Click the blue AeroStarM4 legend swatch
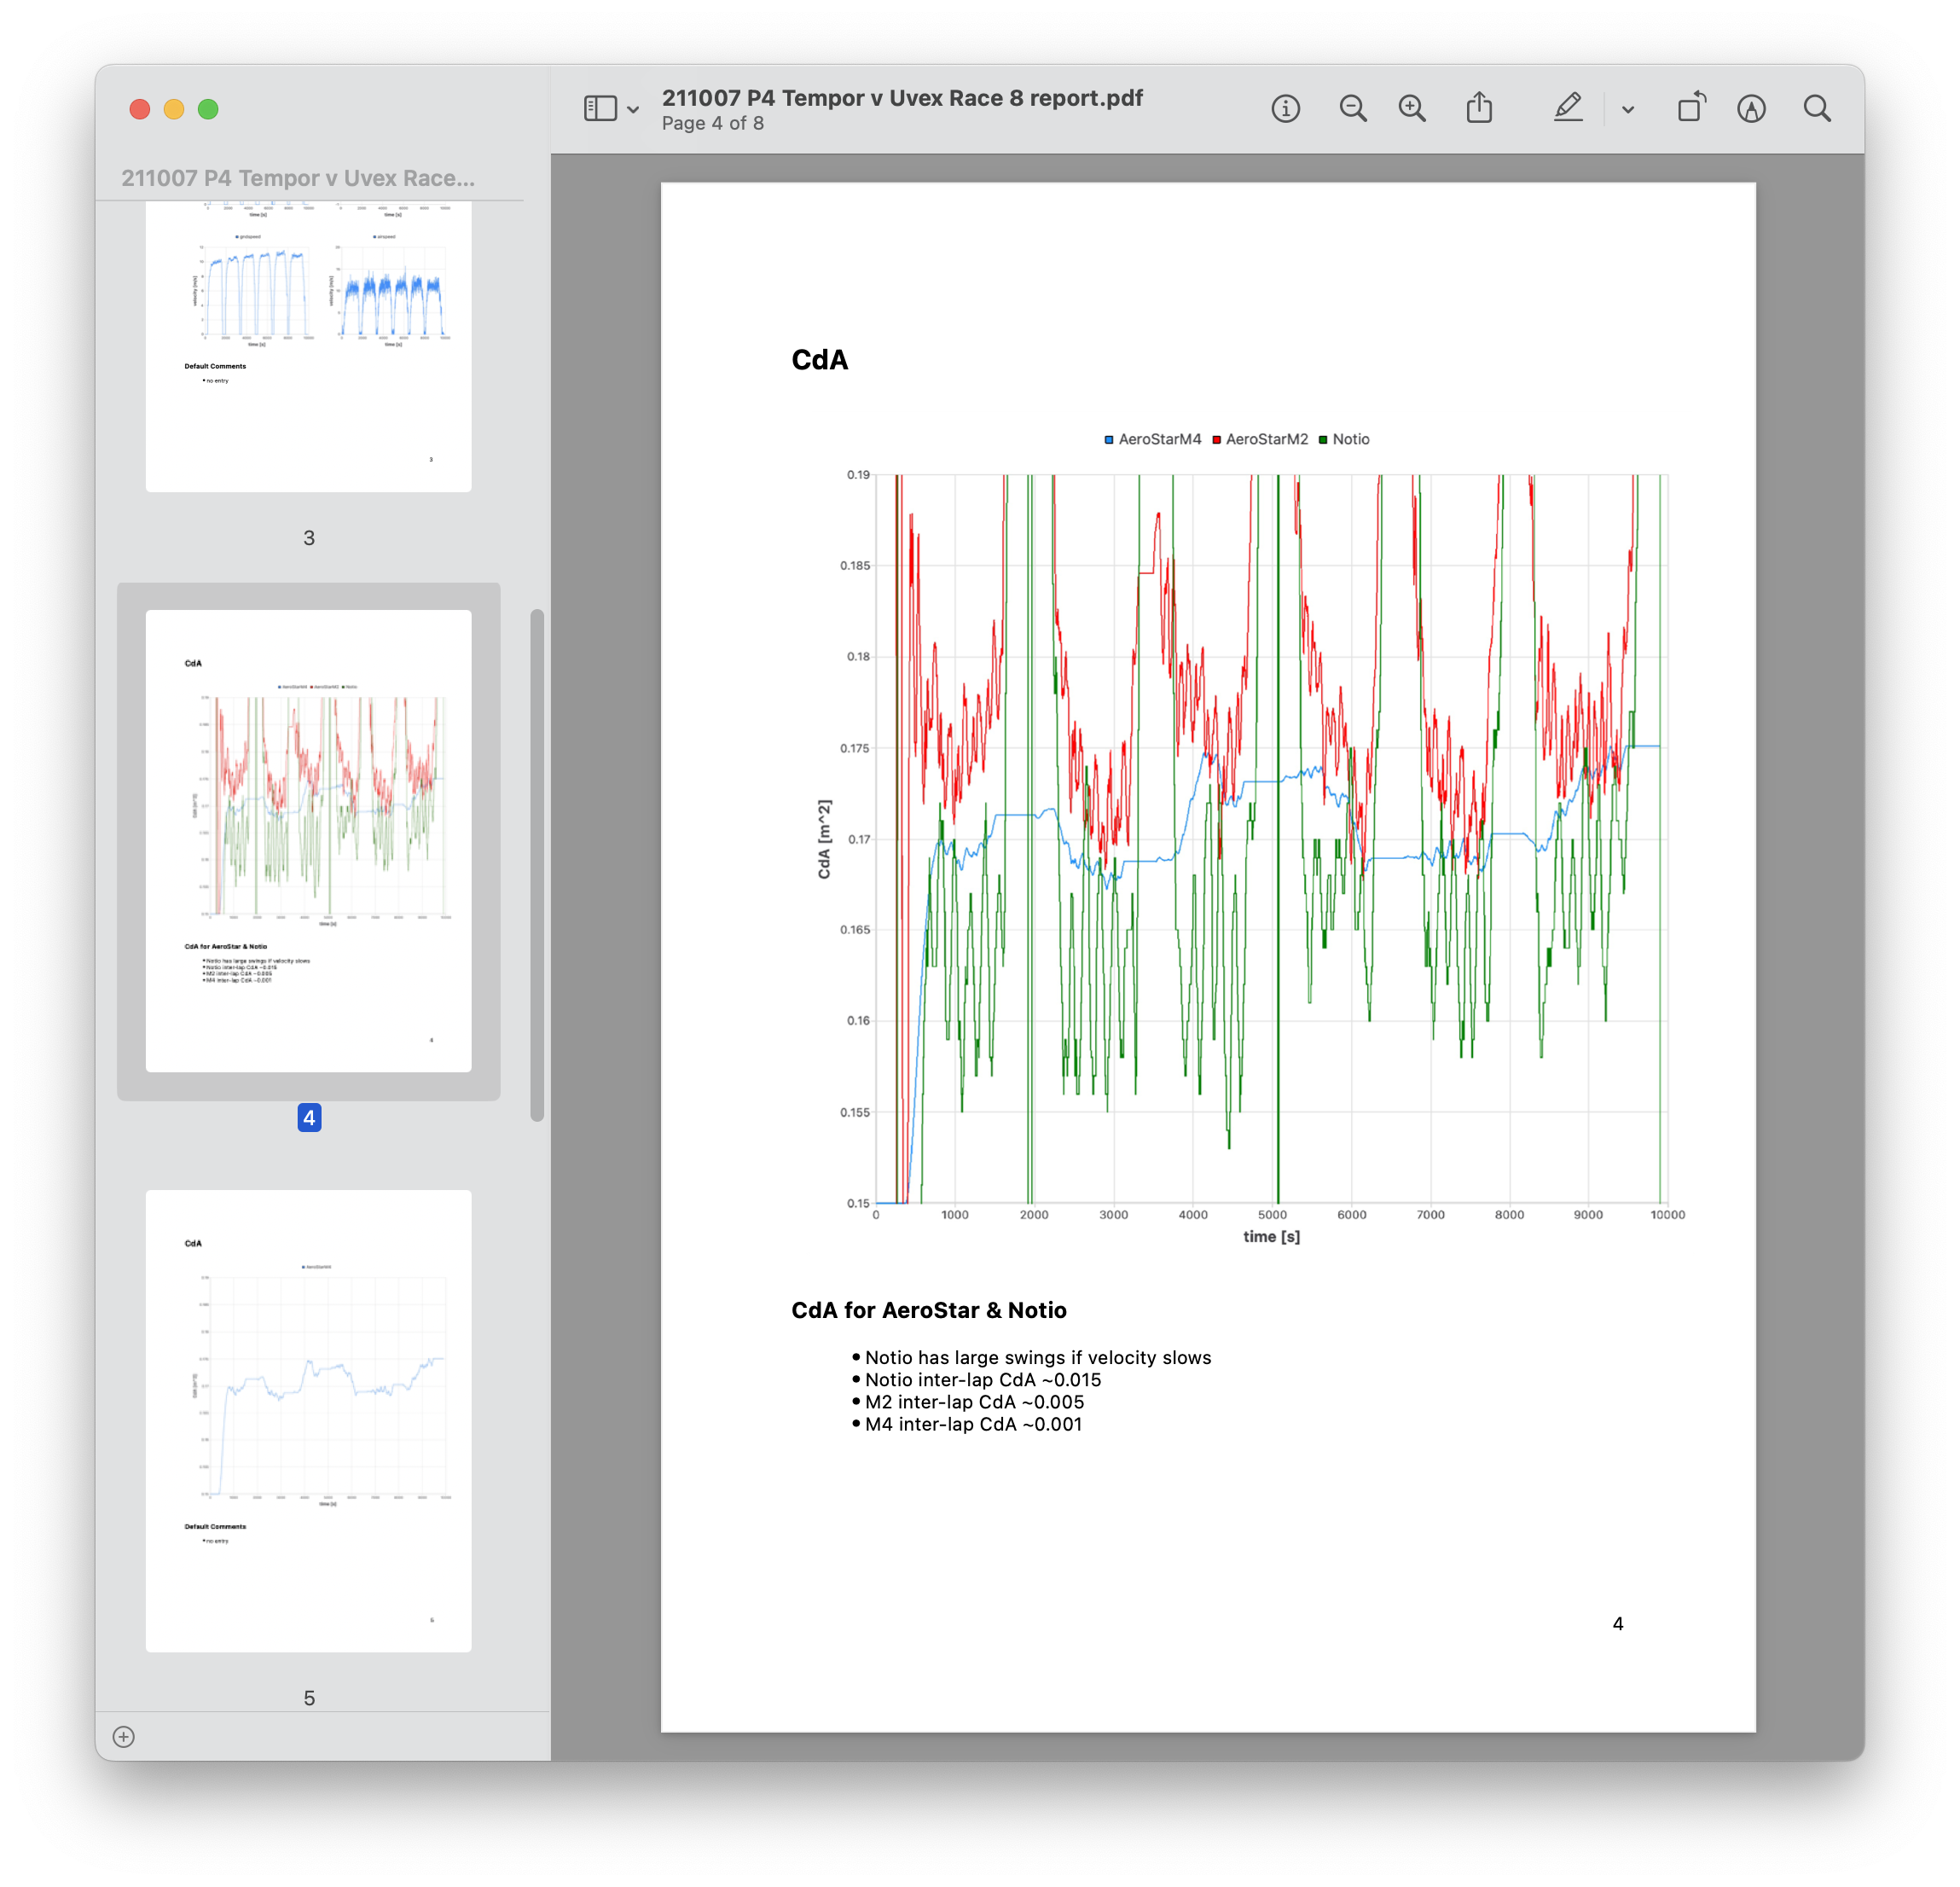1960x1887 pixels. tap(1109, 440)
